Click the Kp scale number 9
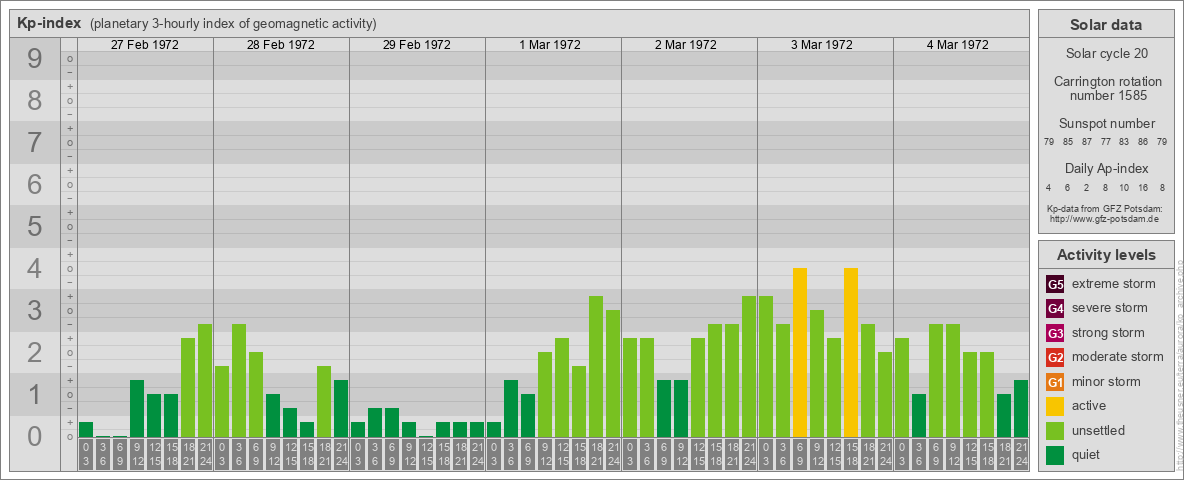This screenshot has width=1184, height=480. click(35, 59)
